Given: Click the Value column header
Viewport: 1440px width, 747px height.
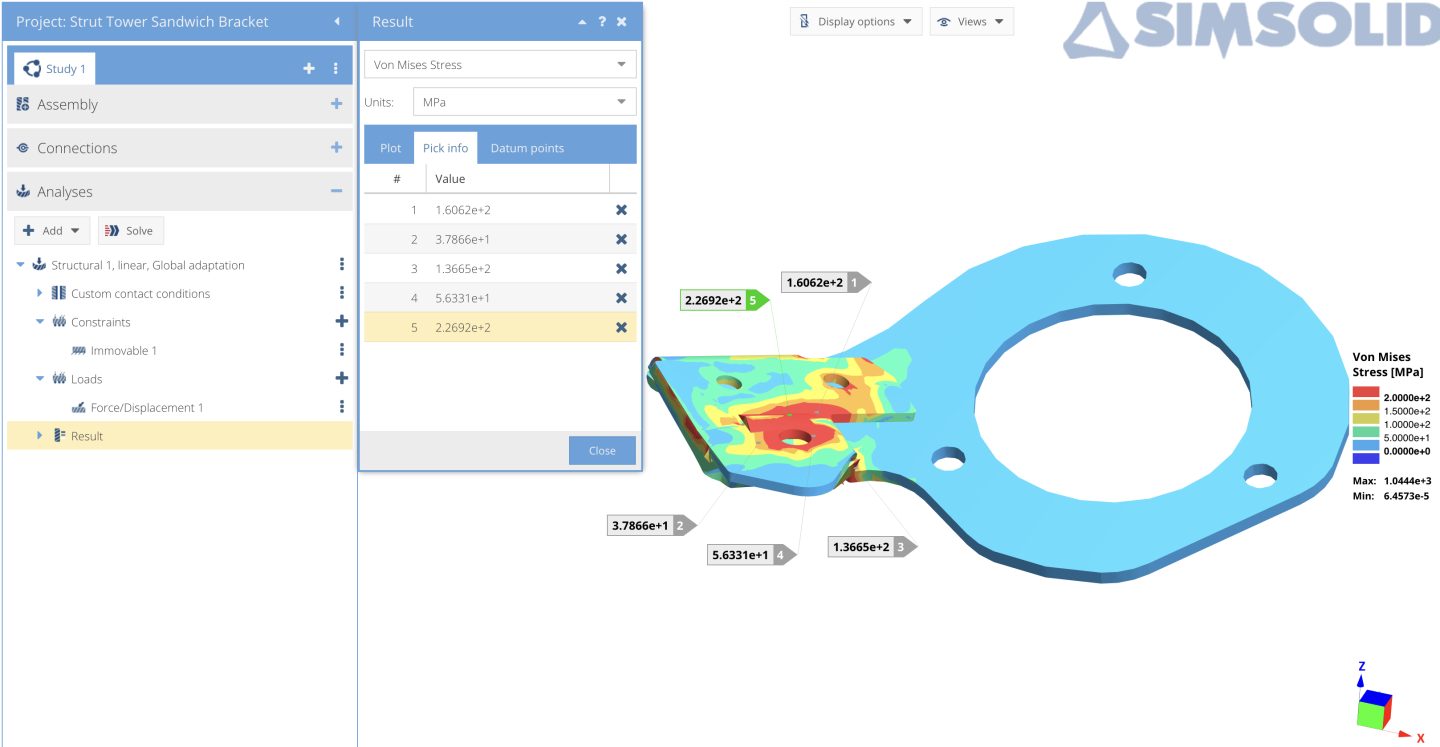Looking at the screenshot, I should click(517, 179).
